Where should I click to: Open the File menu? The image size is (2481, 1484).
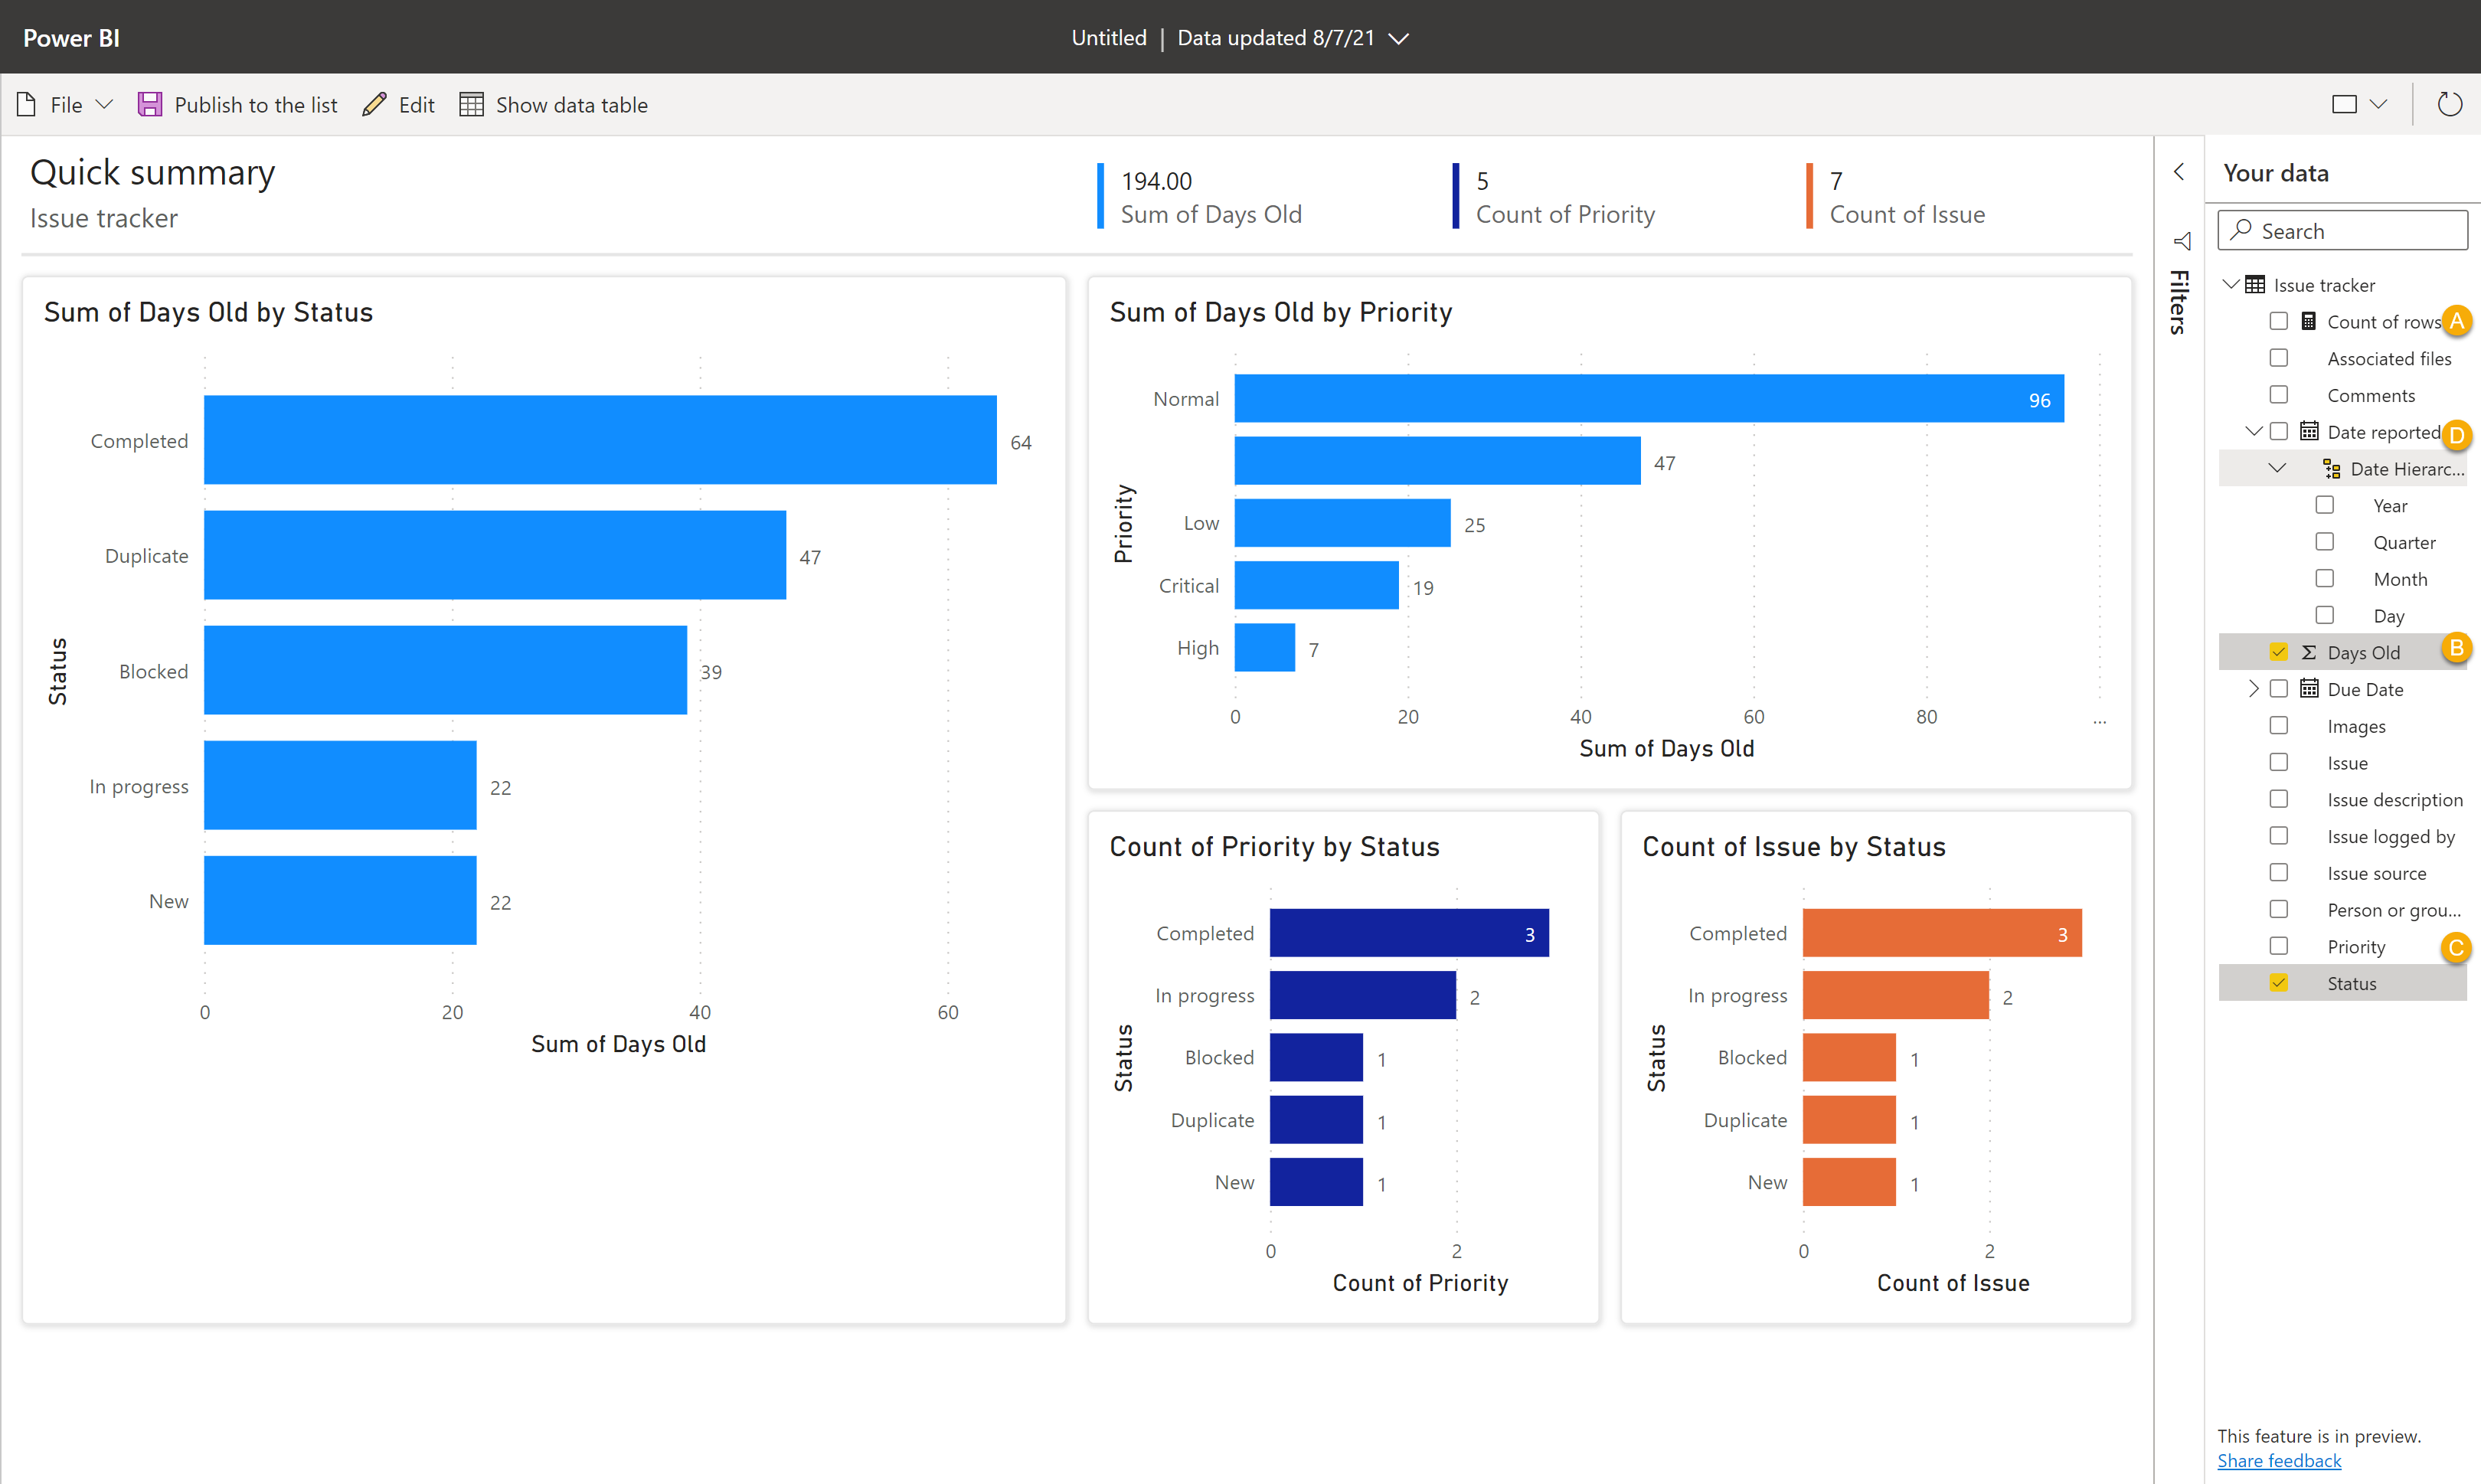click(x=66, y=103)
